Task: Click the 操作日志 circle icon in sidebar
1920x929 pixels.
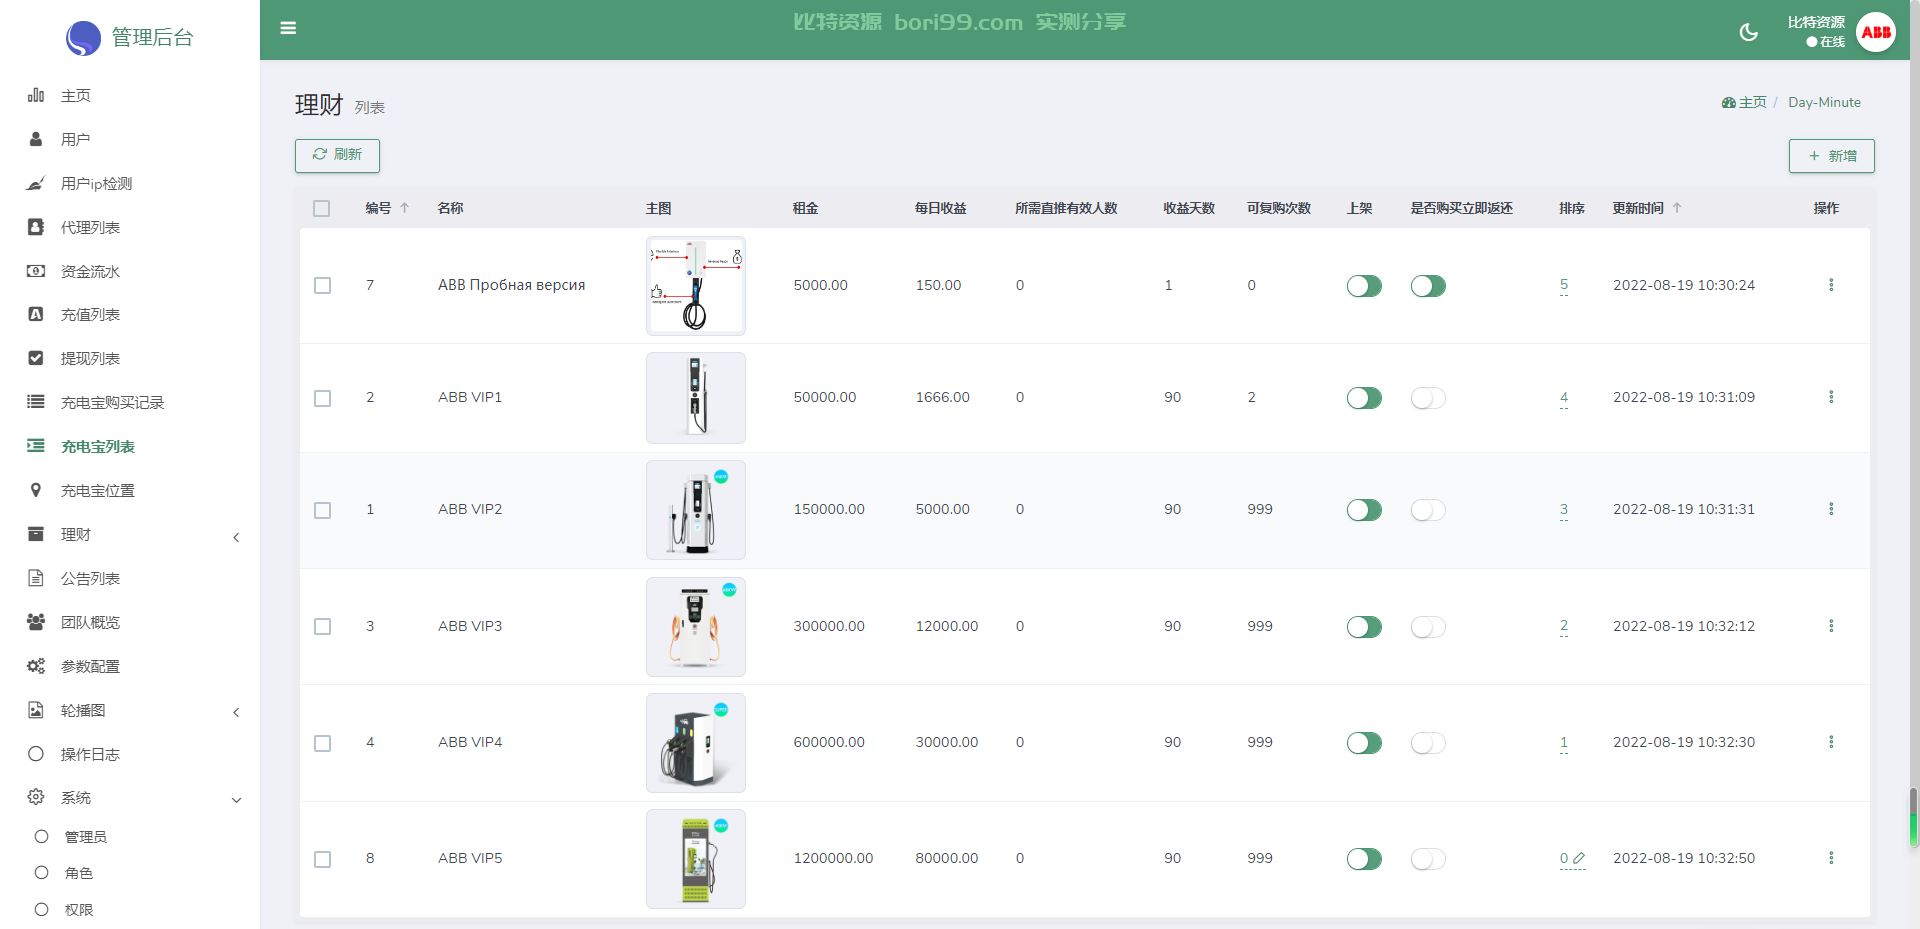Action: tap(36, 754)
